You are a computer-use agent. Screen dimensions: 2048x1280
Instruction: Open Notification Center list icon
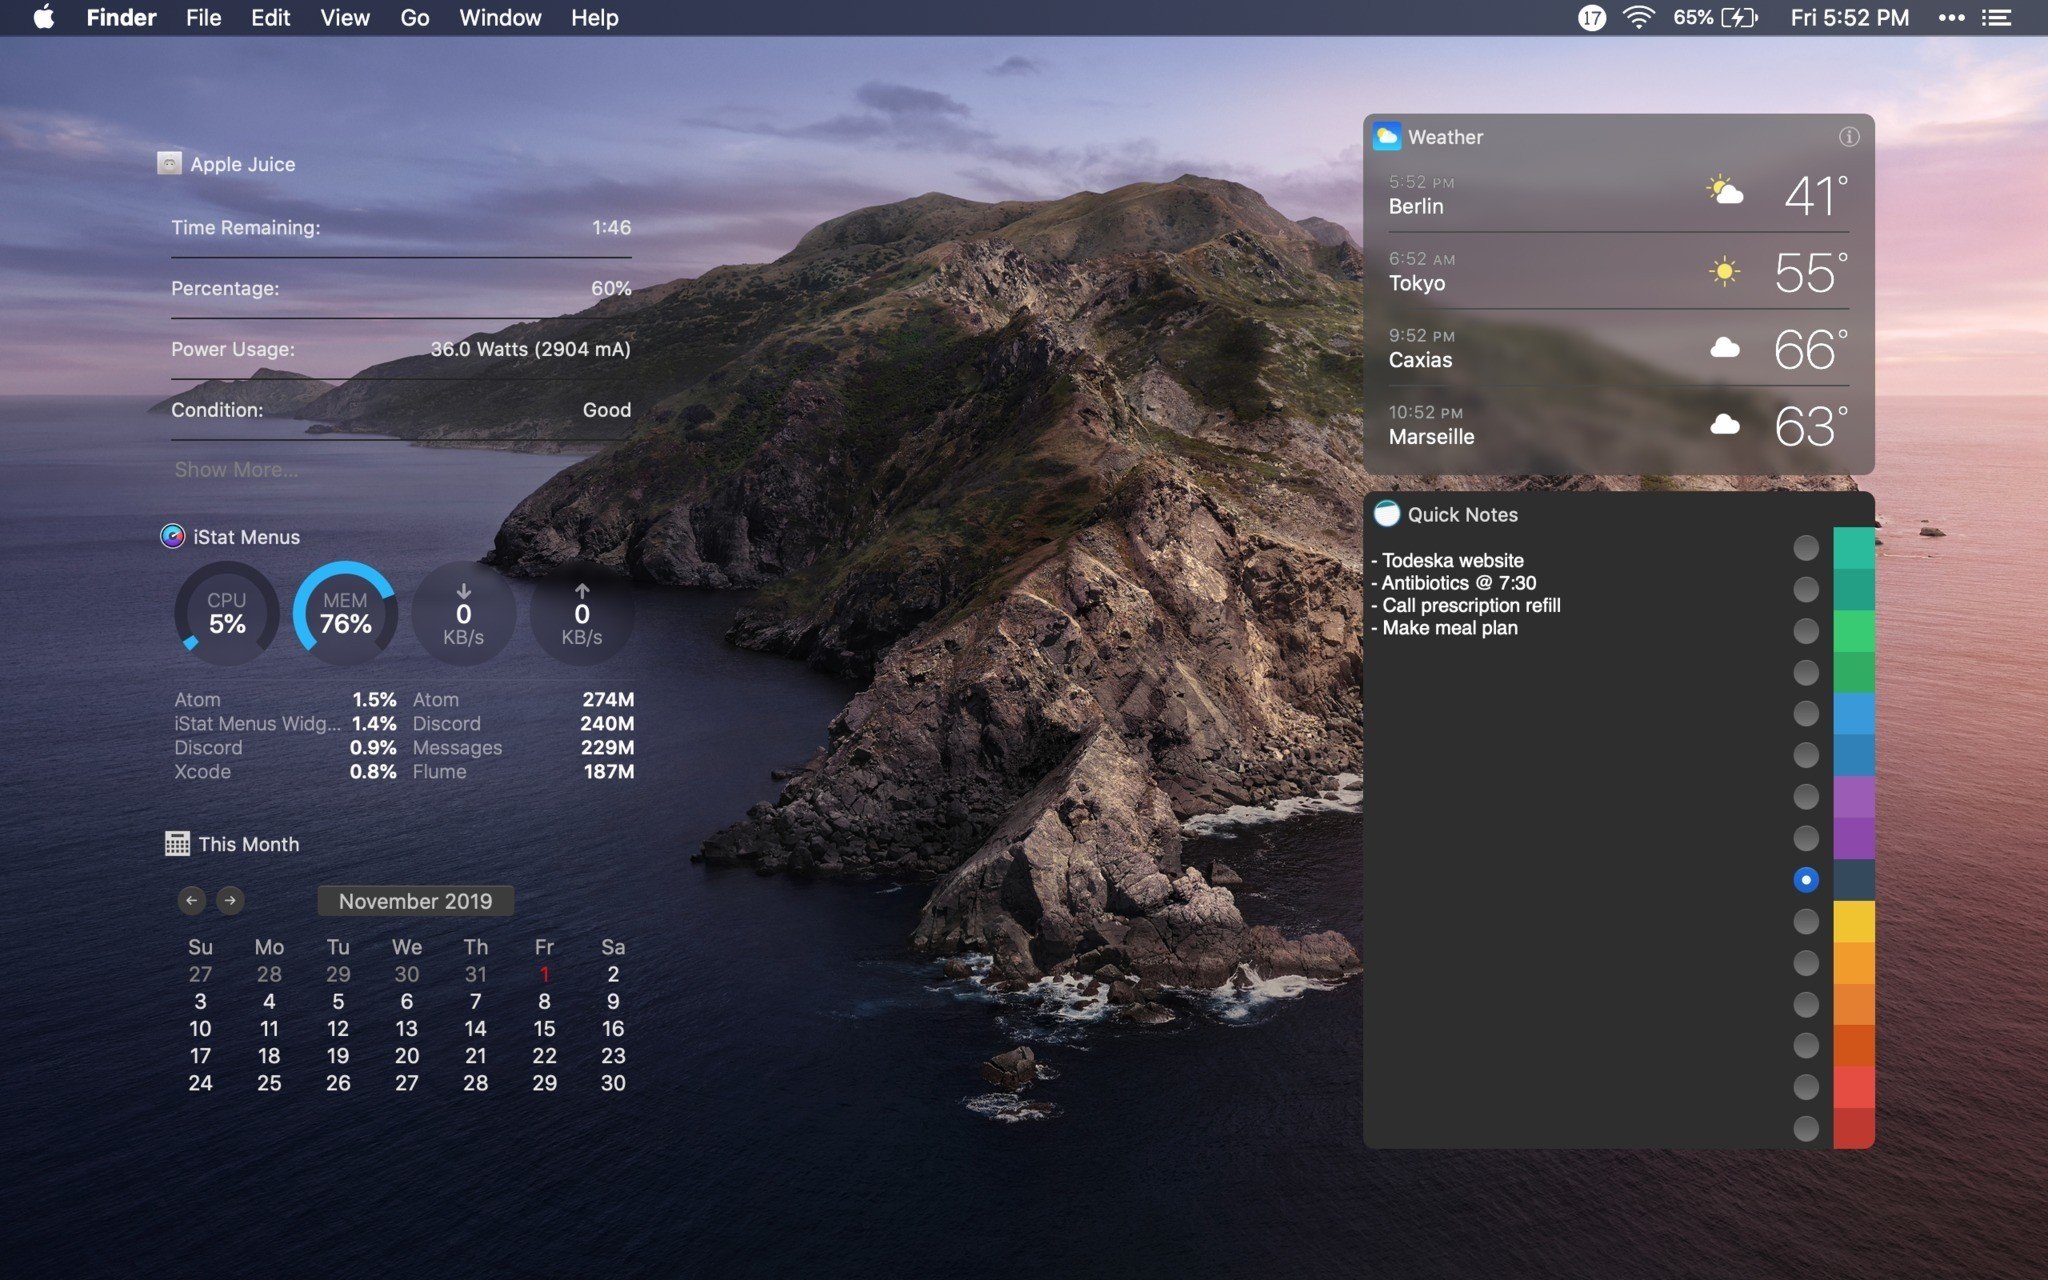[1997, 18]
